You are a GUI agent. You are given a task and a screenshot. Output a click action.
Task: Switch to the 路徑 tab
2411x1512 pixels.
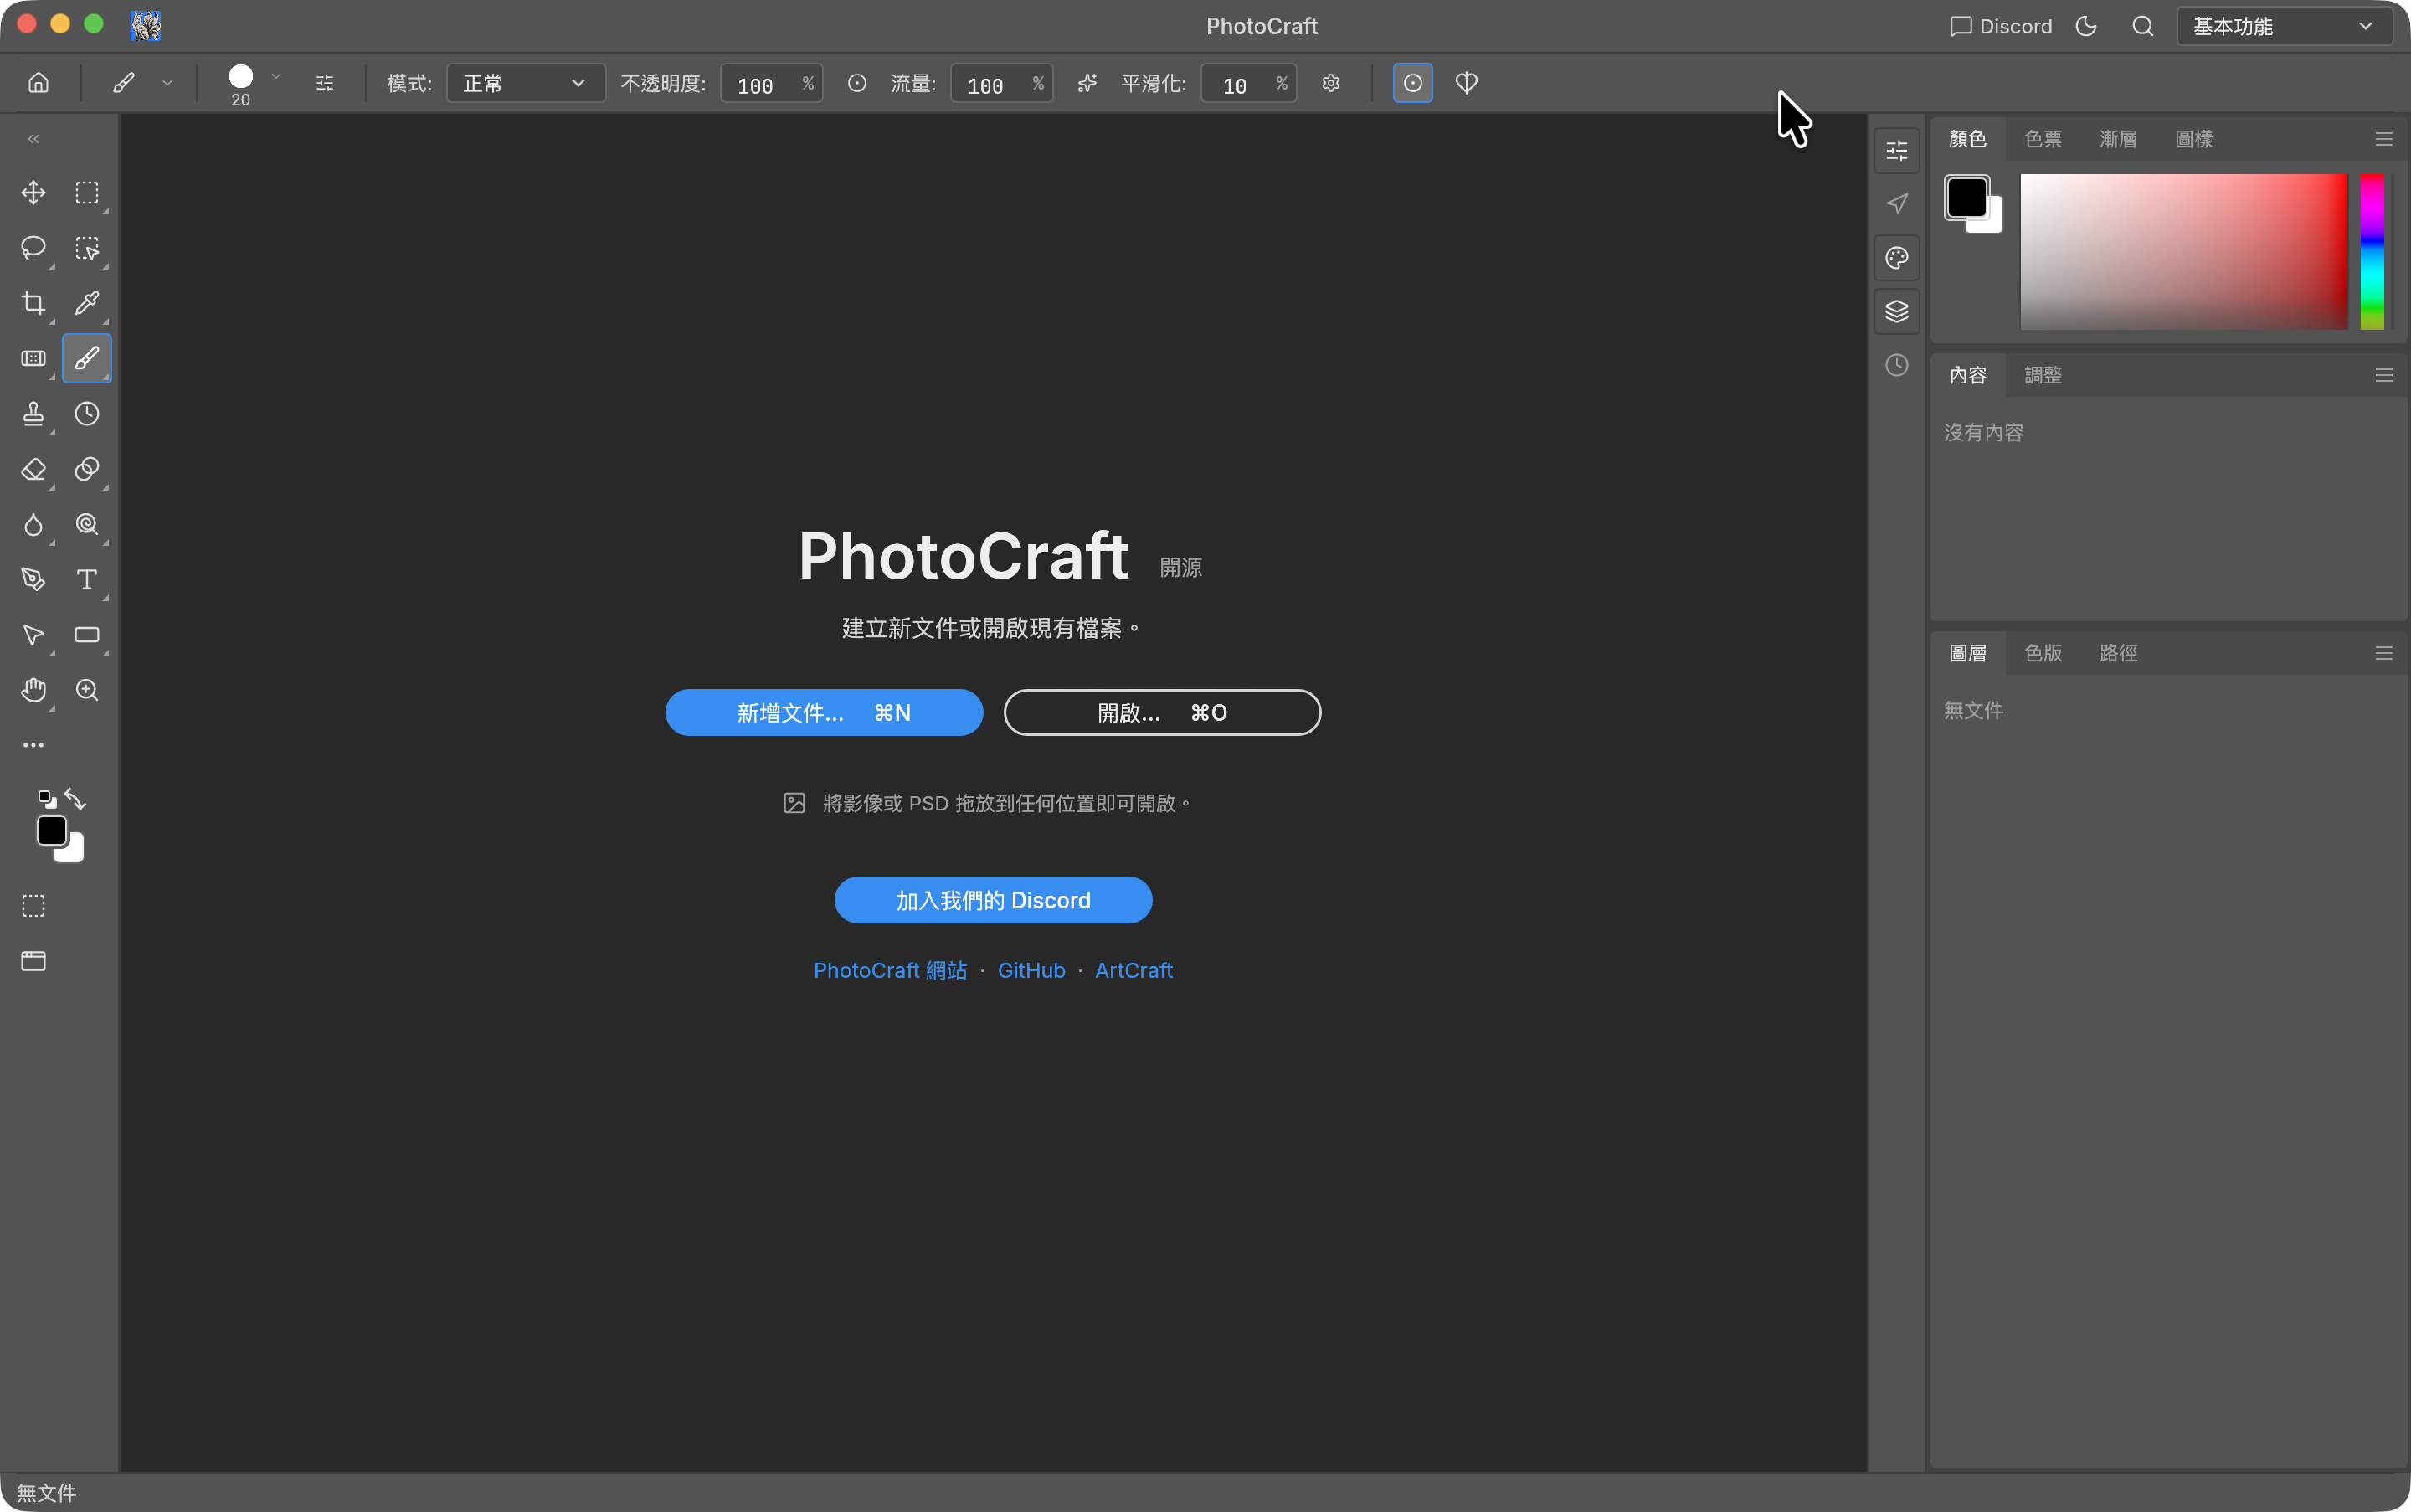click(2118, 653)
